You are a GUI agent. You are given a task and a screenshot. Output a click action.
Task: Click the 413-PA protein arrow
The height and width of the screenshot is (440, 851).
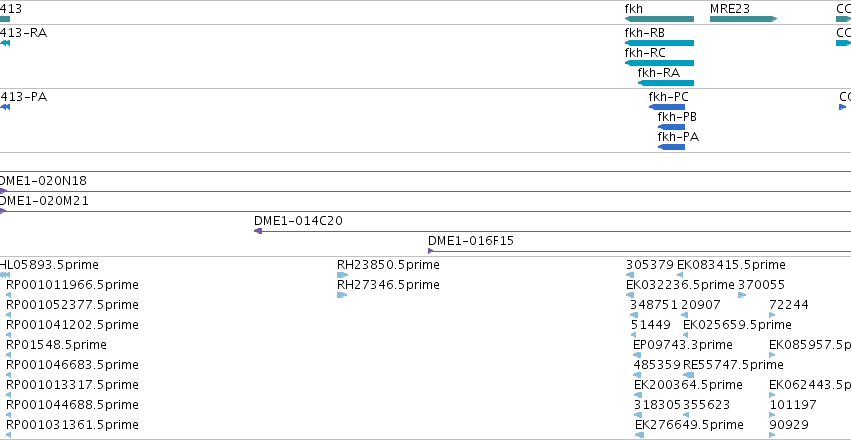point(5,107)
